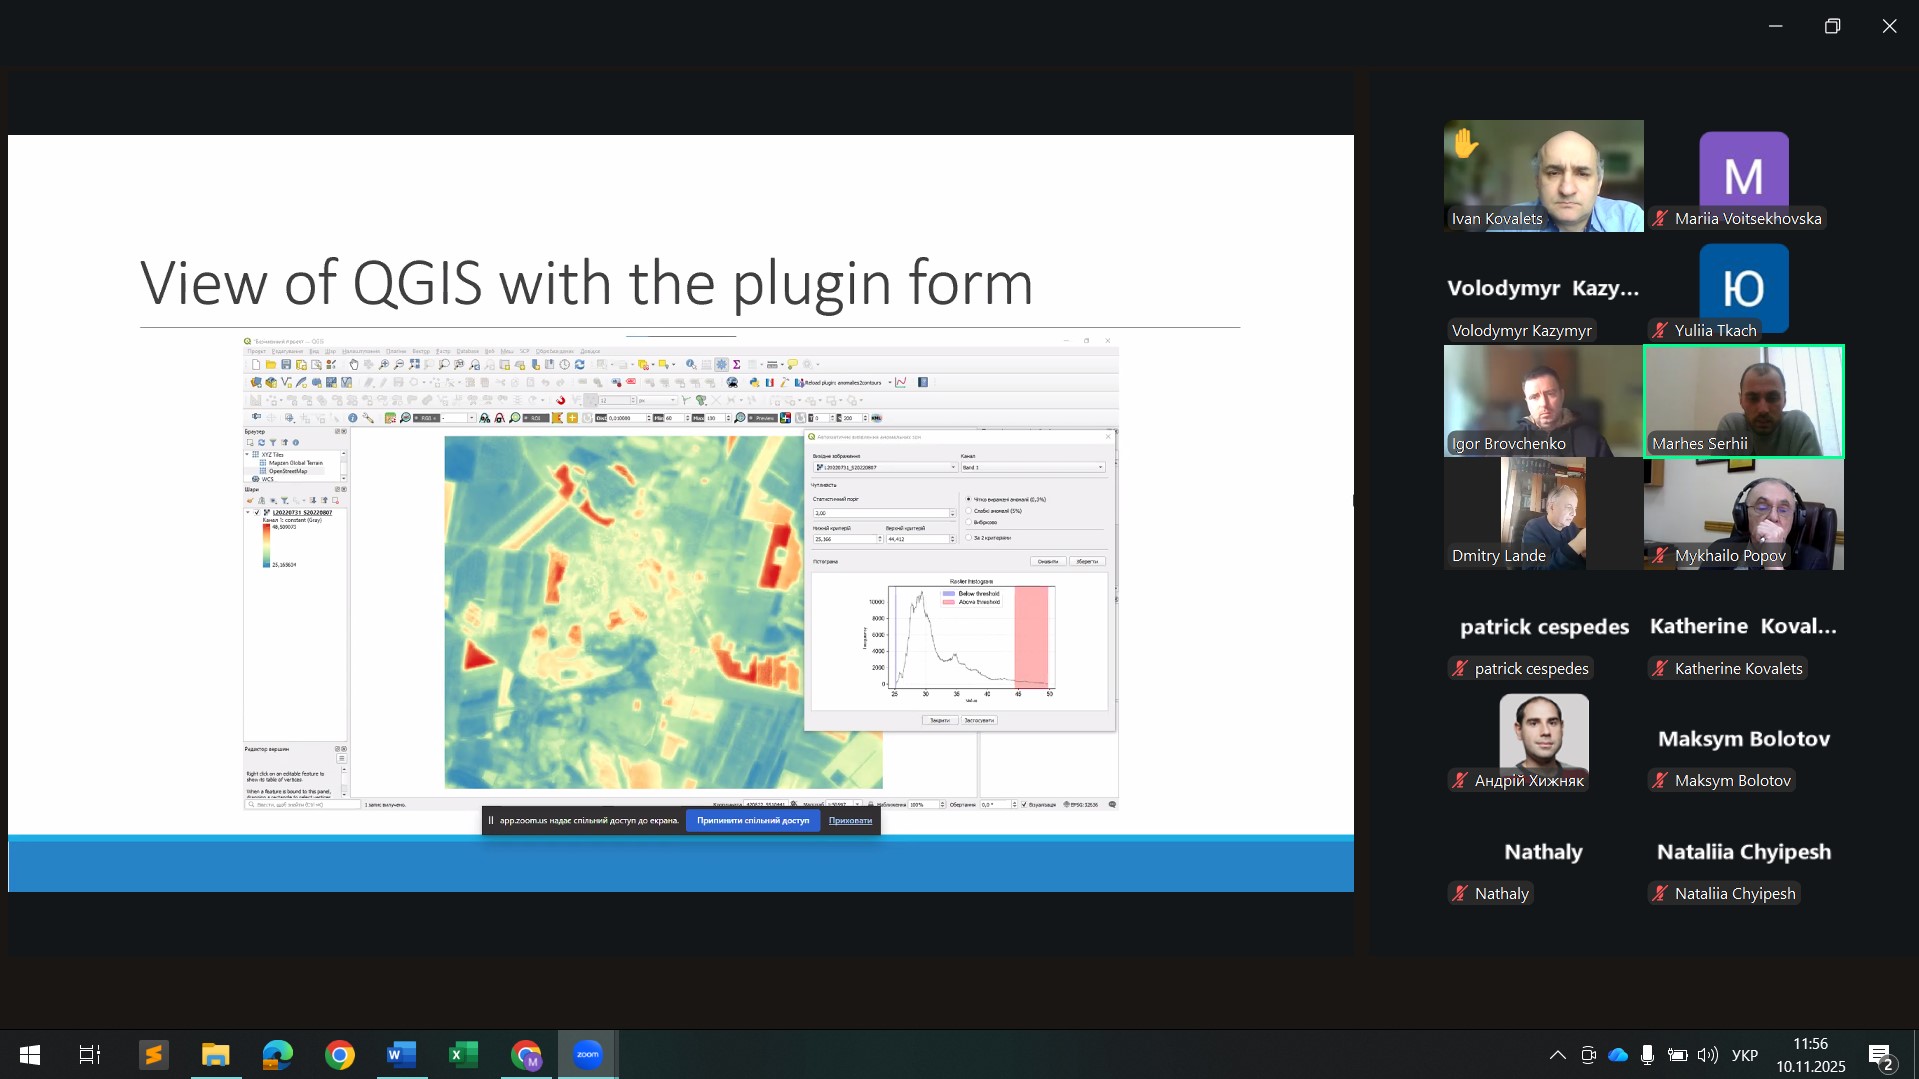
Task: Open the SCP menu in QGIS
Action: point(524,351)
